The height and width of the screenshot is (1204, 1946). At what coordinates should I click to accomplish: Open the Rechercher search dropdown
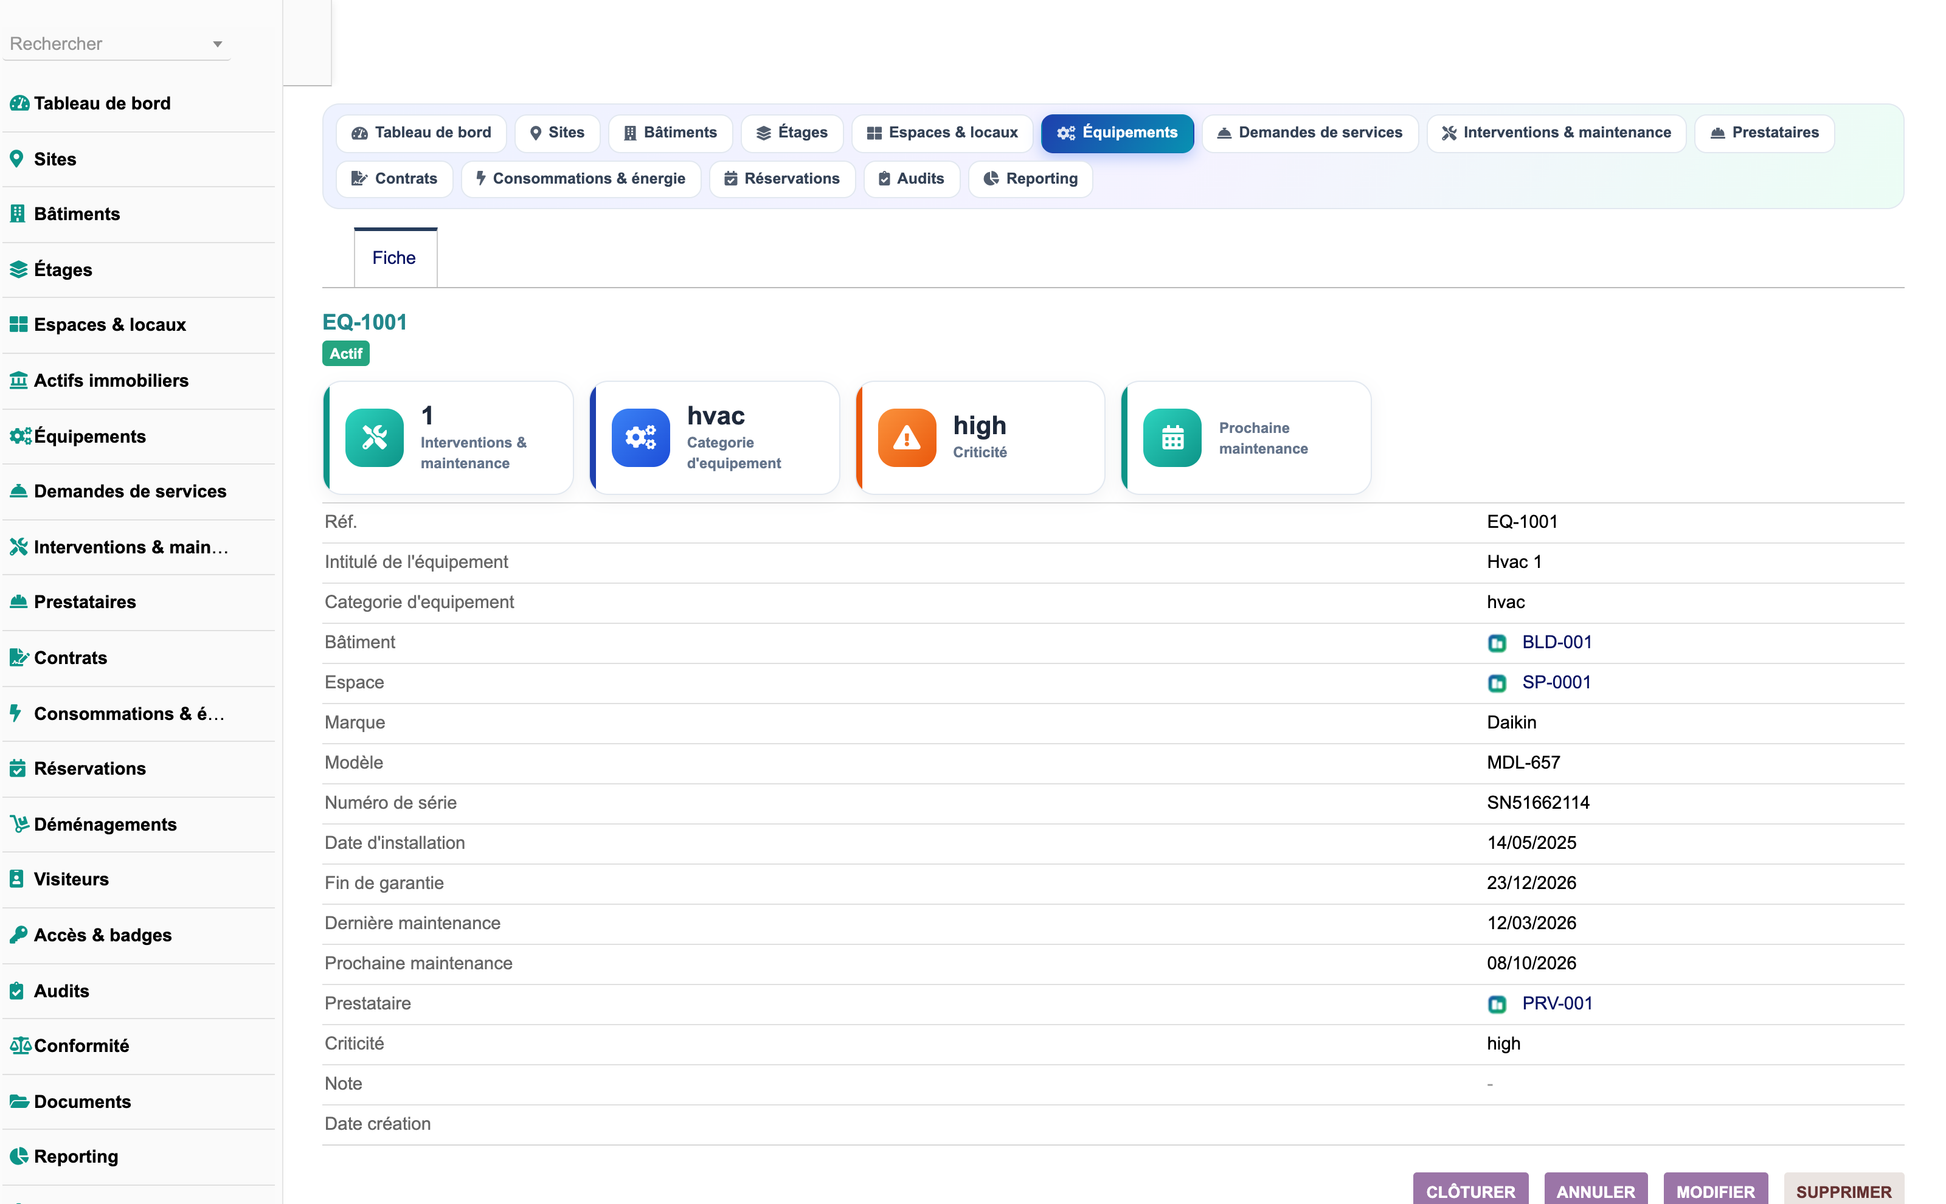(116, 44)
